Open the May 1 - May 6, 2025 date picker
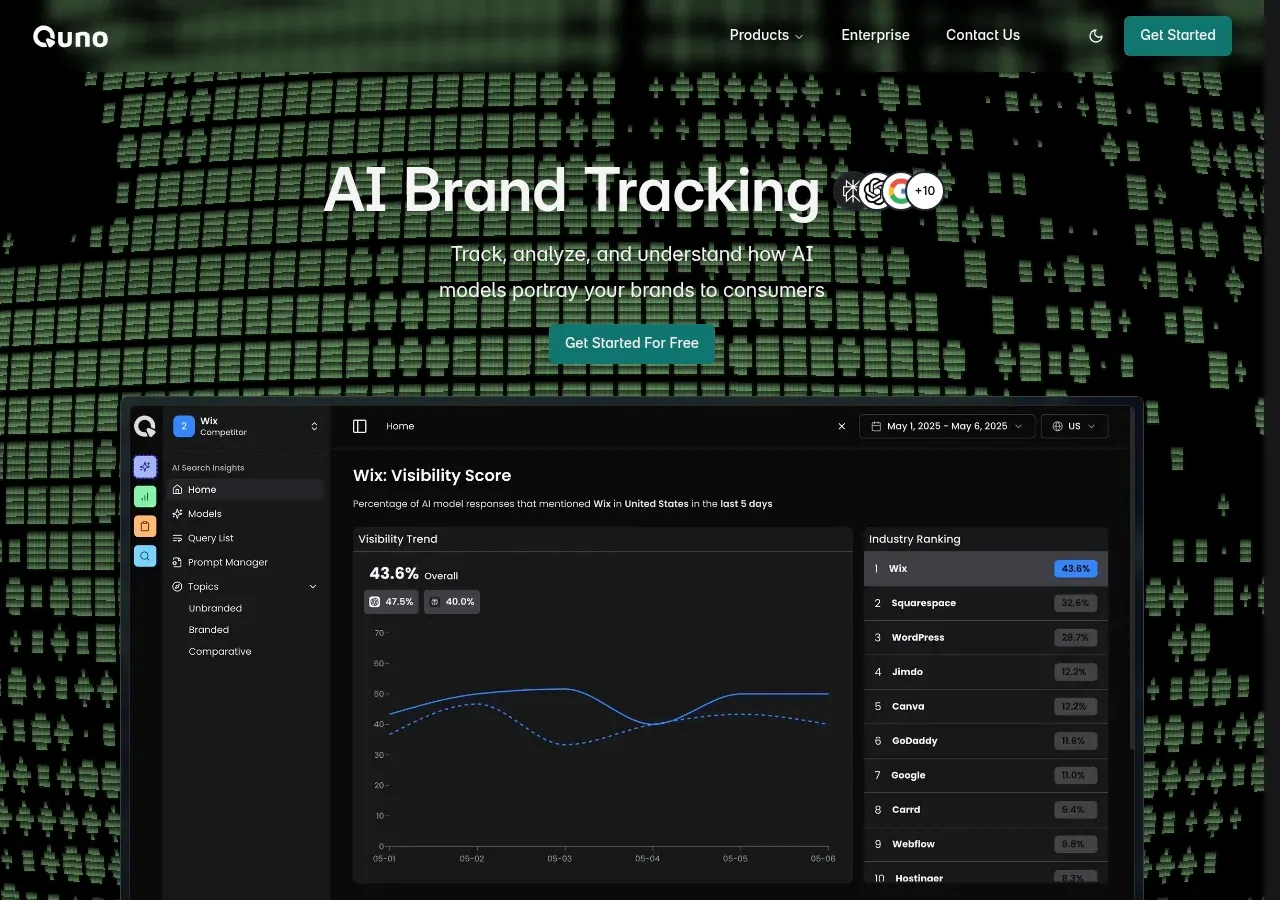 947,426
